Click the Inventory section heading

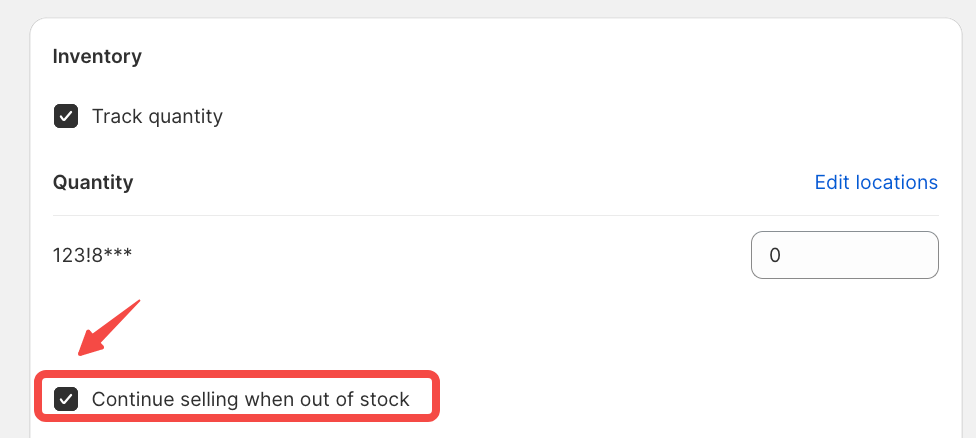97,56
